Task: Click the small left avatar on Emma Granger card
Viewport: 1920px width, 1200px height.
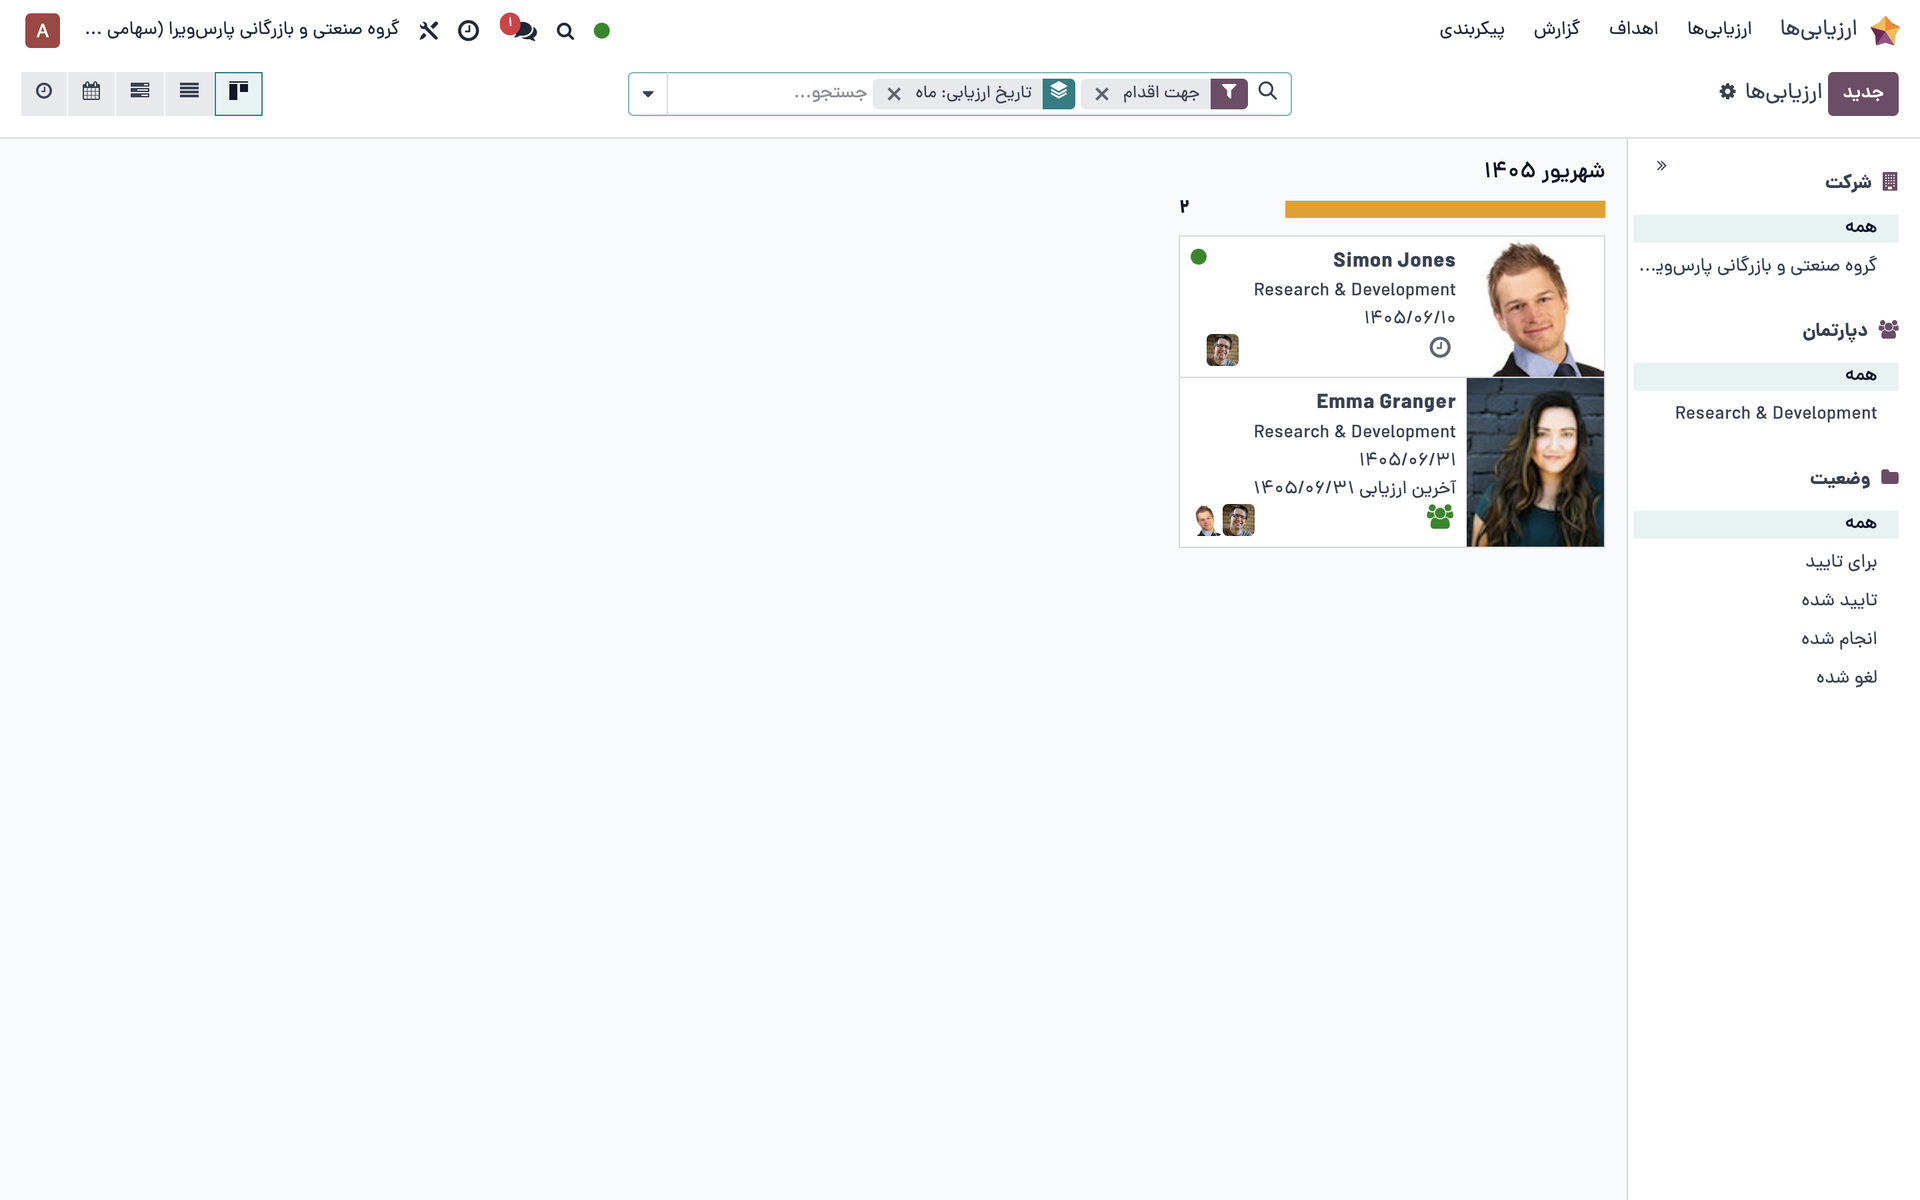Action: (x=1207, y=520)
